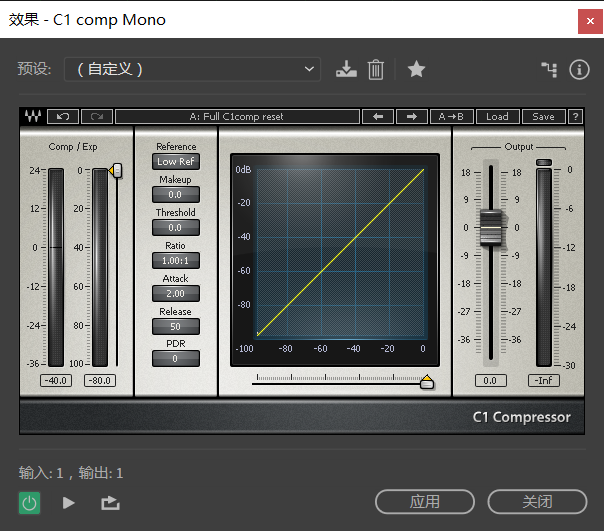Go to next preset with right arrow
This screenshot has width=604, height=531.
click(x=412, y=116)
